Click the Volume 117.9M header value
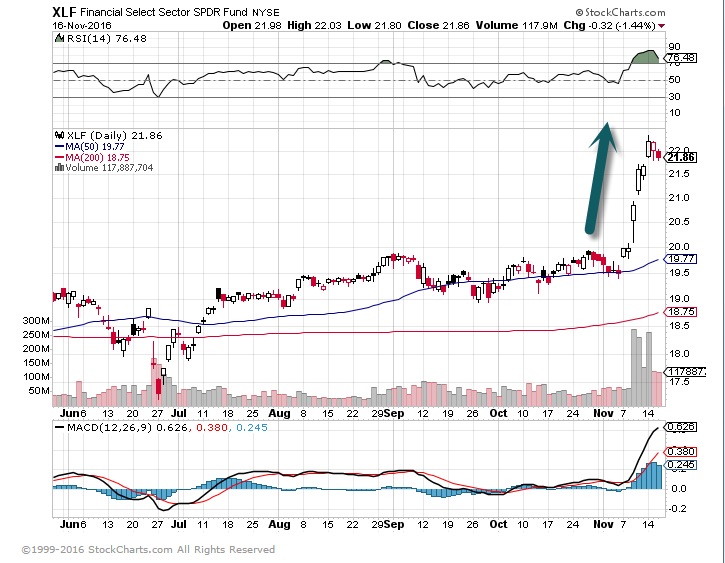 coord(516,25)
